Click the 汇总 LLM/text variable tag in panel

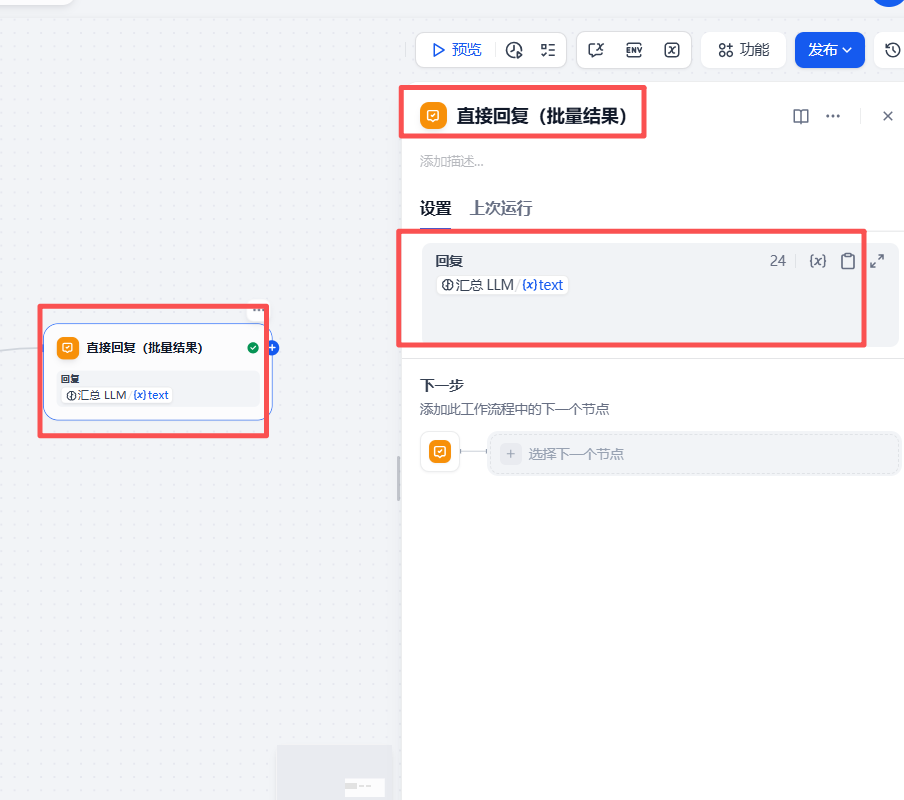pos(502,285)
